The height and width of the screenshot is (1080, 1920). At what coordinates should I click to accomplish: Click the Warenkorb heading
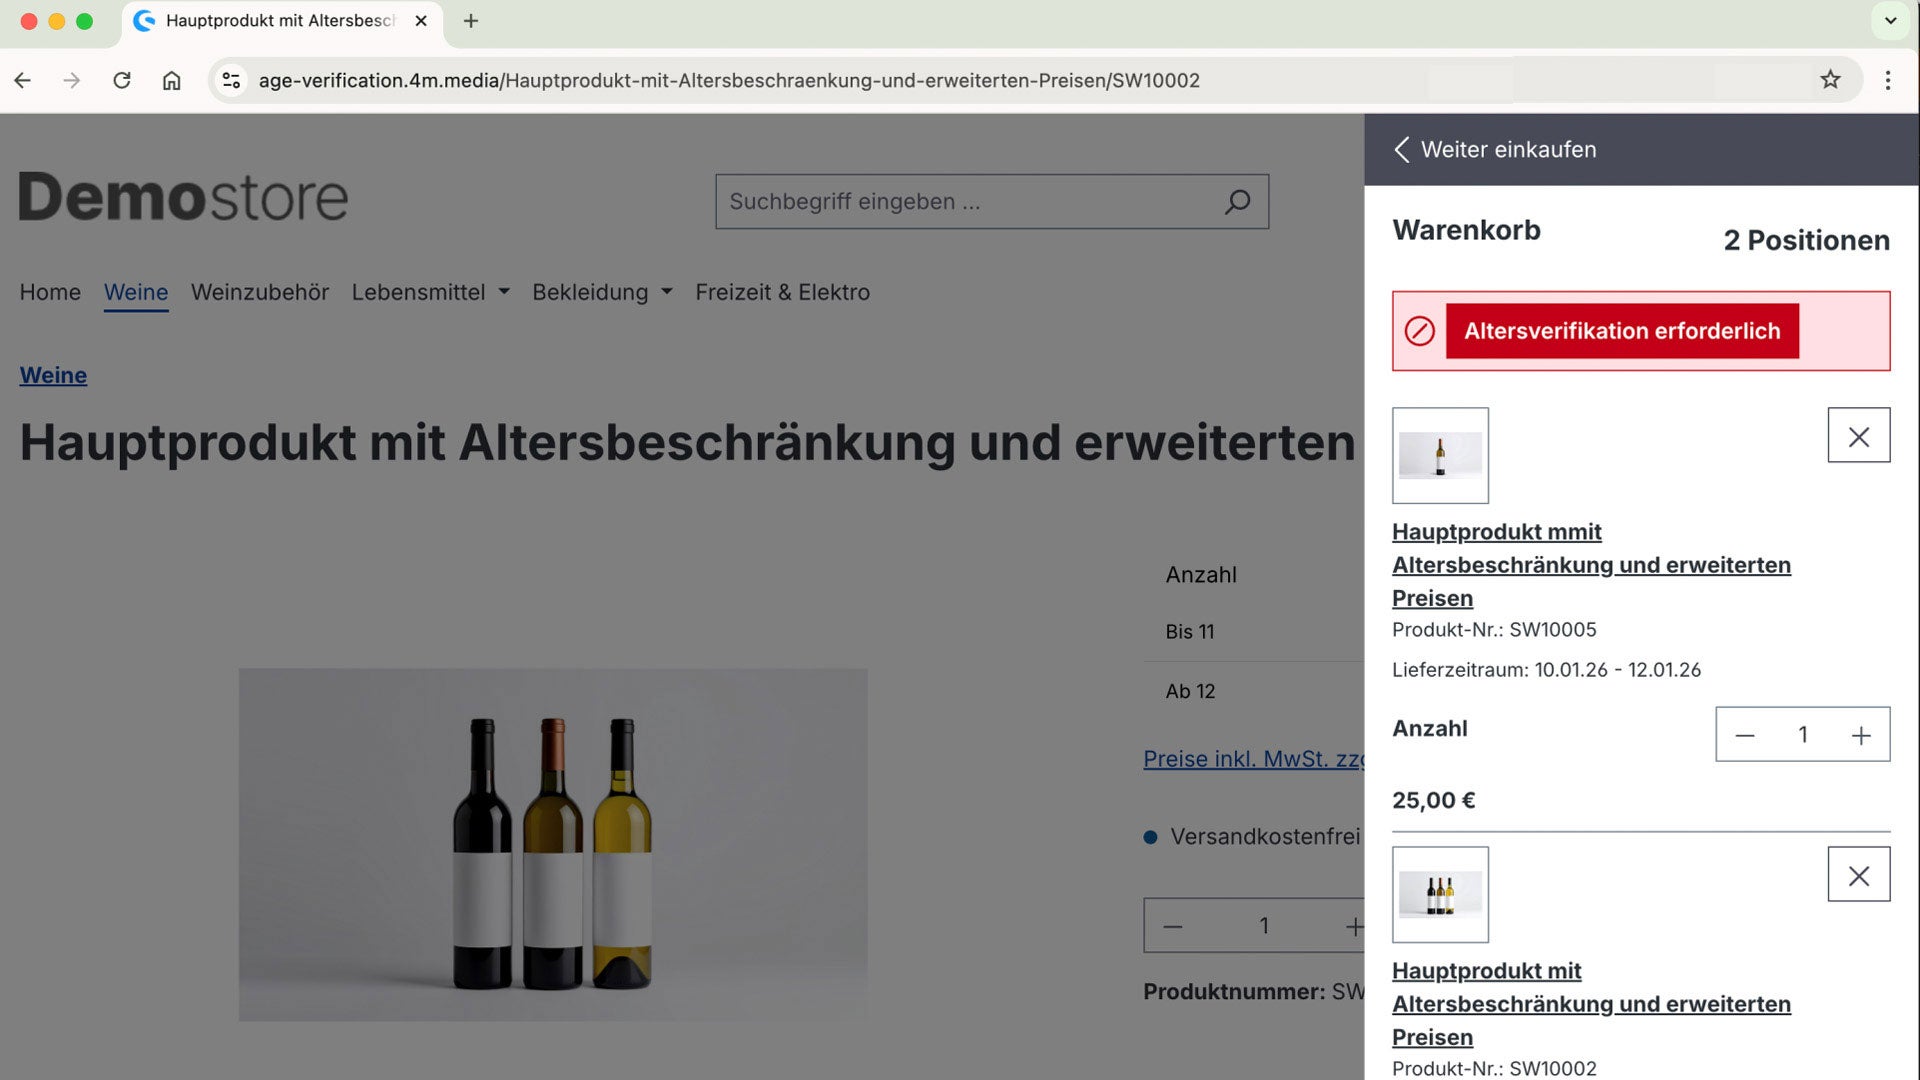(x=1466, y=230)
